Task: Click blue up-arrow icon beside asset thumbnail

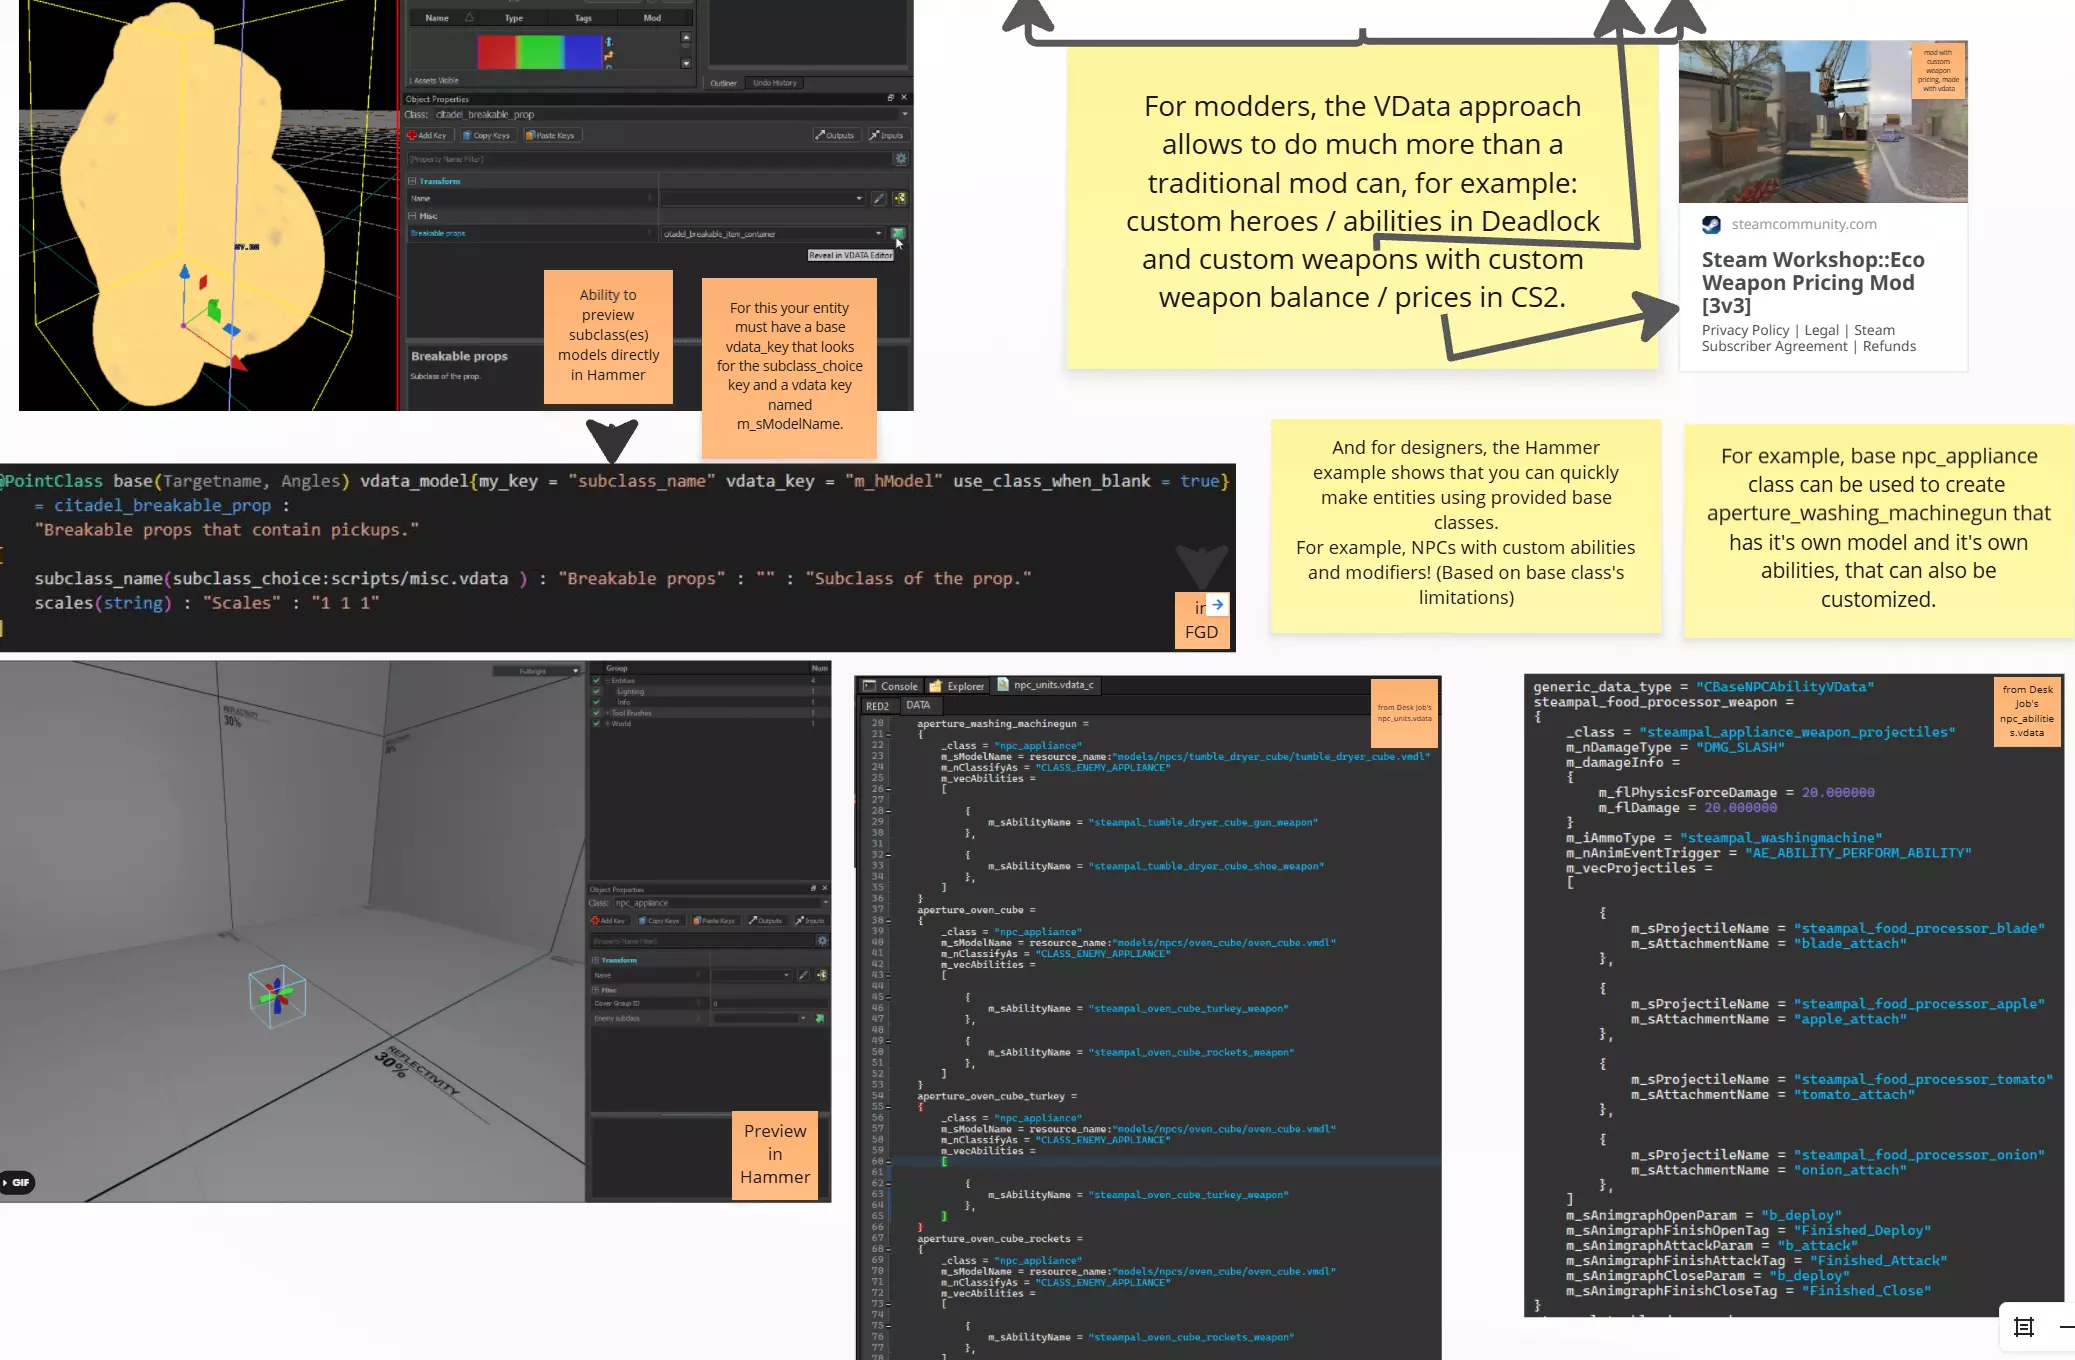Action: (609, 42)
